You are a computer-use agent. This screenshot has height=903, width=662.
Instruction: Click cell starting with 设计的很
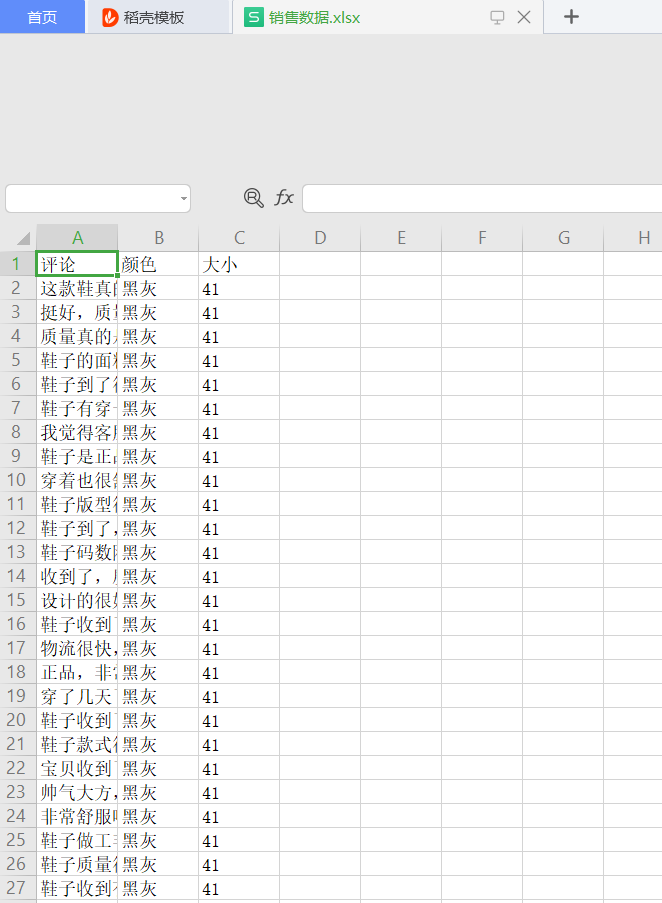[x=77, y=600]
